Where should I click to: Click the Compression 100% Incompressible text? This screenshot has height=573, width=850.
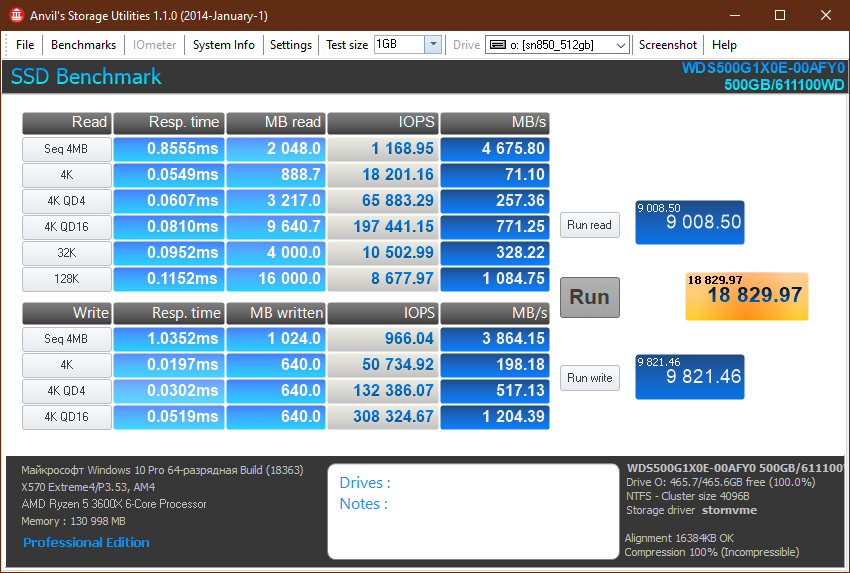pos(712,552)
